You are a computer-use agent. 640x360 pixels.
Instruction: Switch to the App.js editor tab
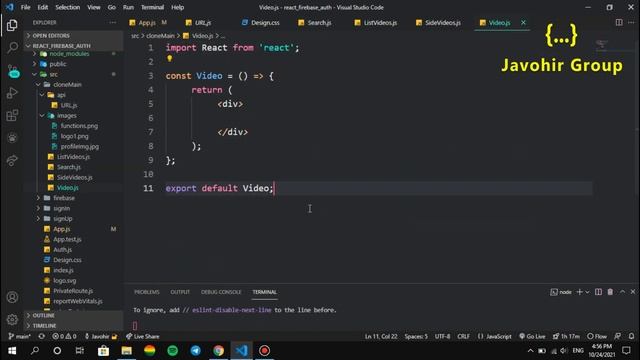147,23
